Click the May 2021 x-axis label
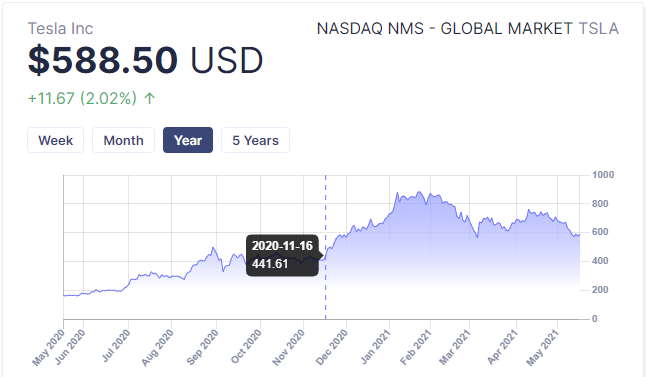 coord(543,347)
